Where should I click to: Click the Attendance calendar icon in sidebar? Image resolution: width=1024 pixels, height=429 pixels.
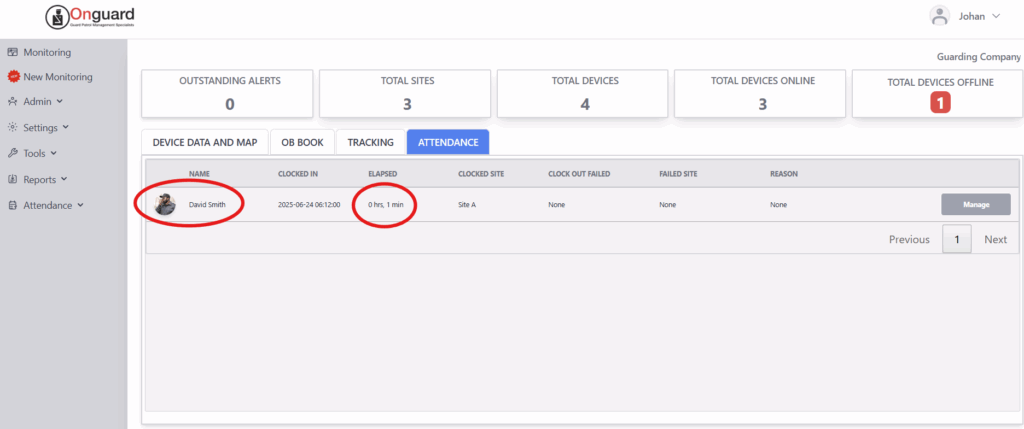click(12, 205)
